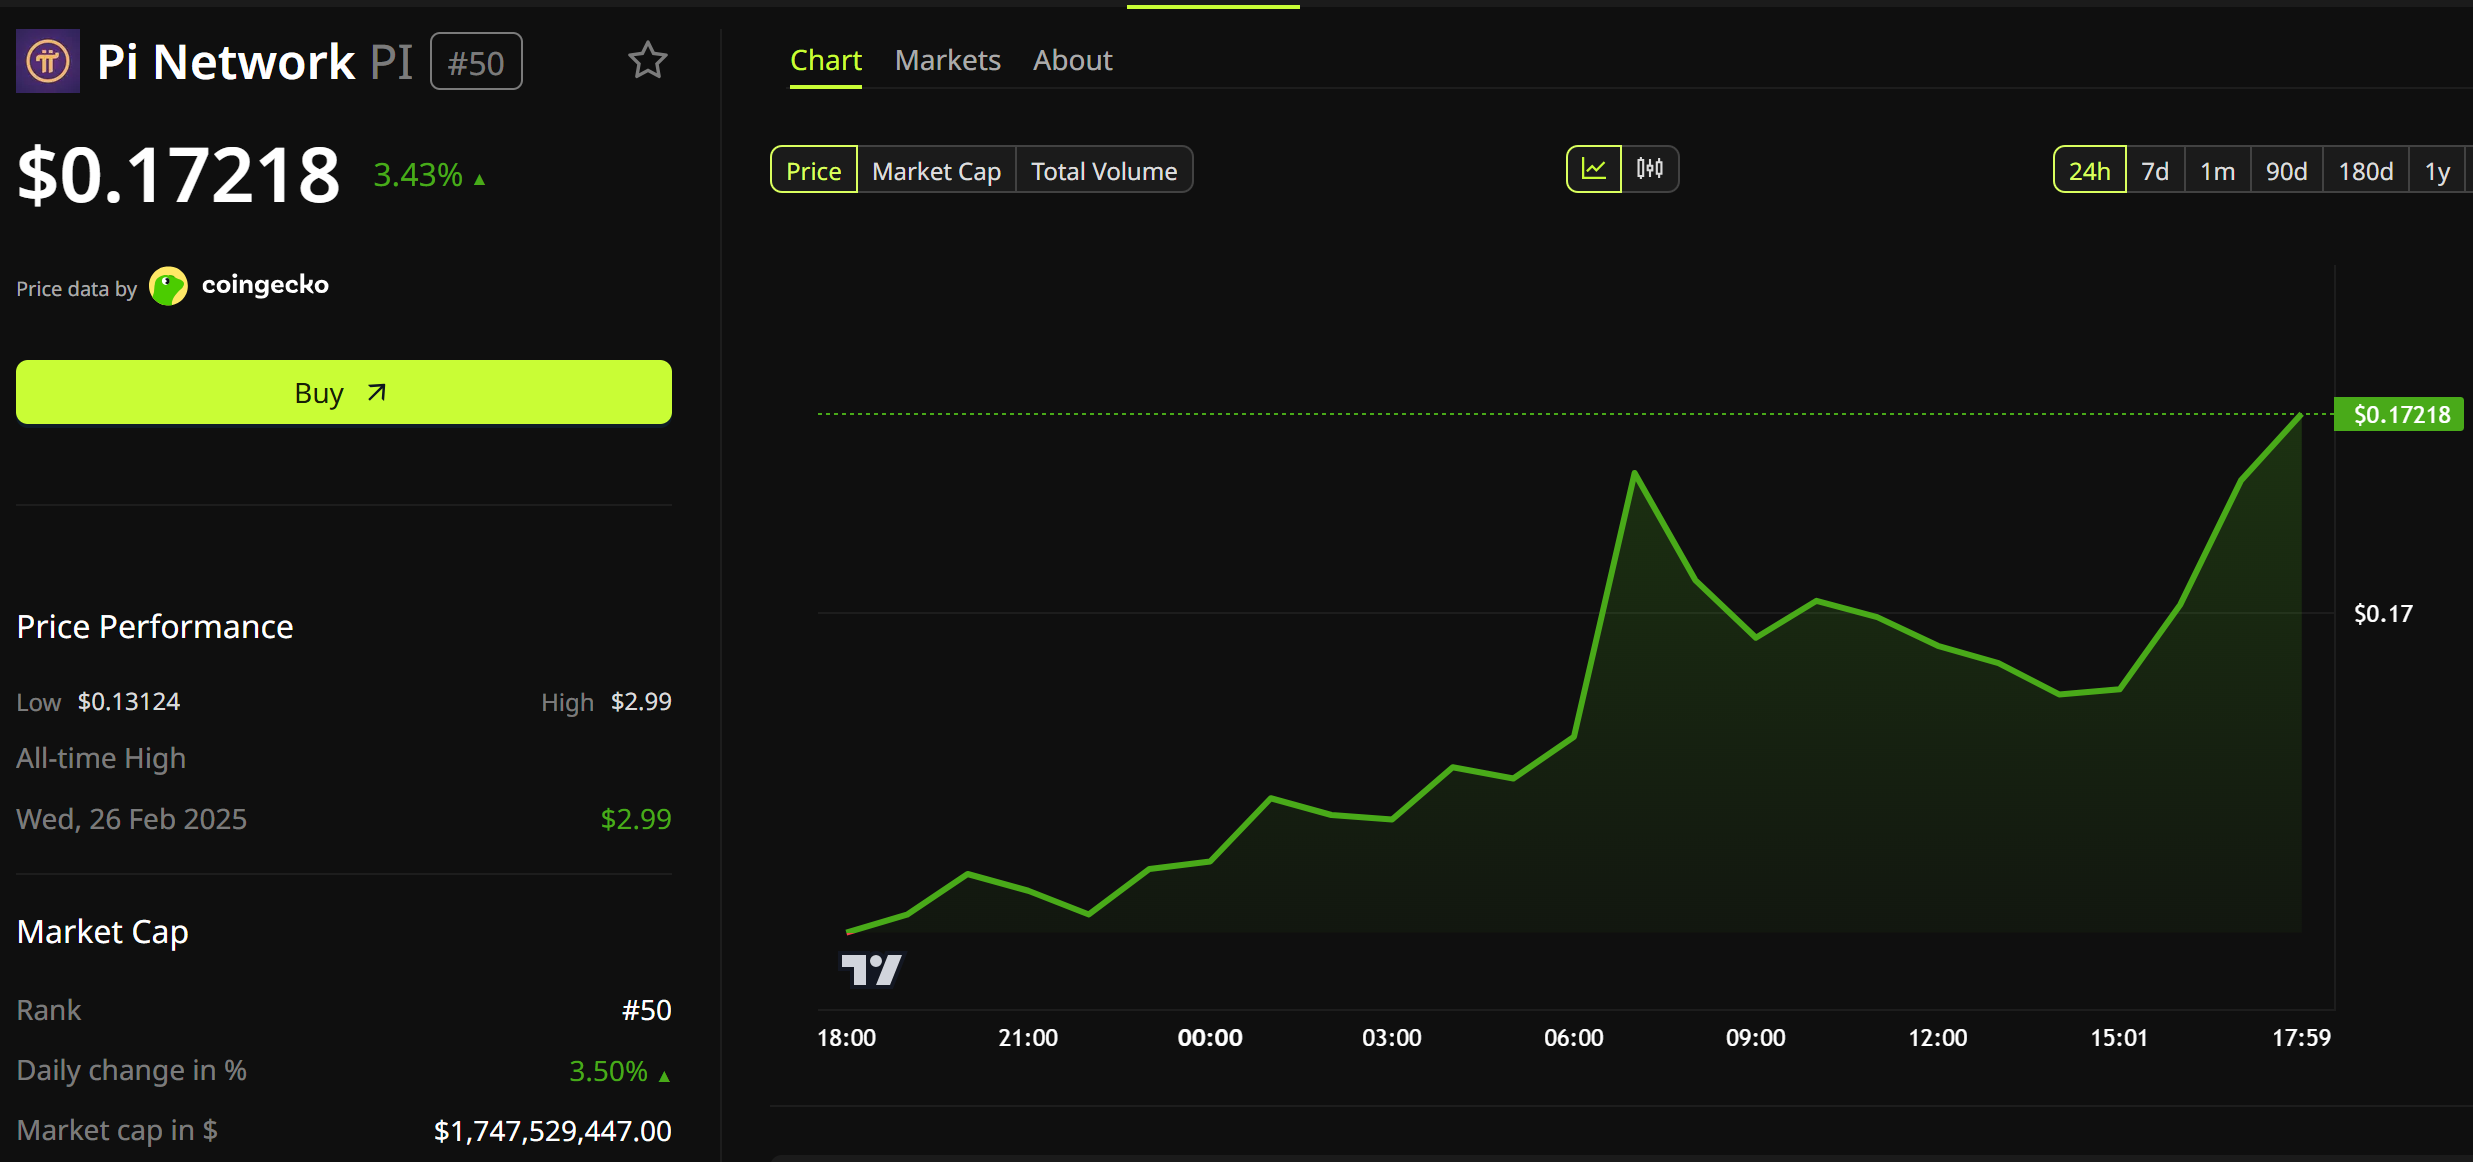Click the $0.17218 price tag on the chart
Screen dimensions: 2473x1162
click(x=2398, y=413)
